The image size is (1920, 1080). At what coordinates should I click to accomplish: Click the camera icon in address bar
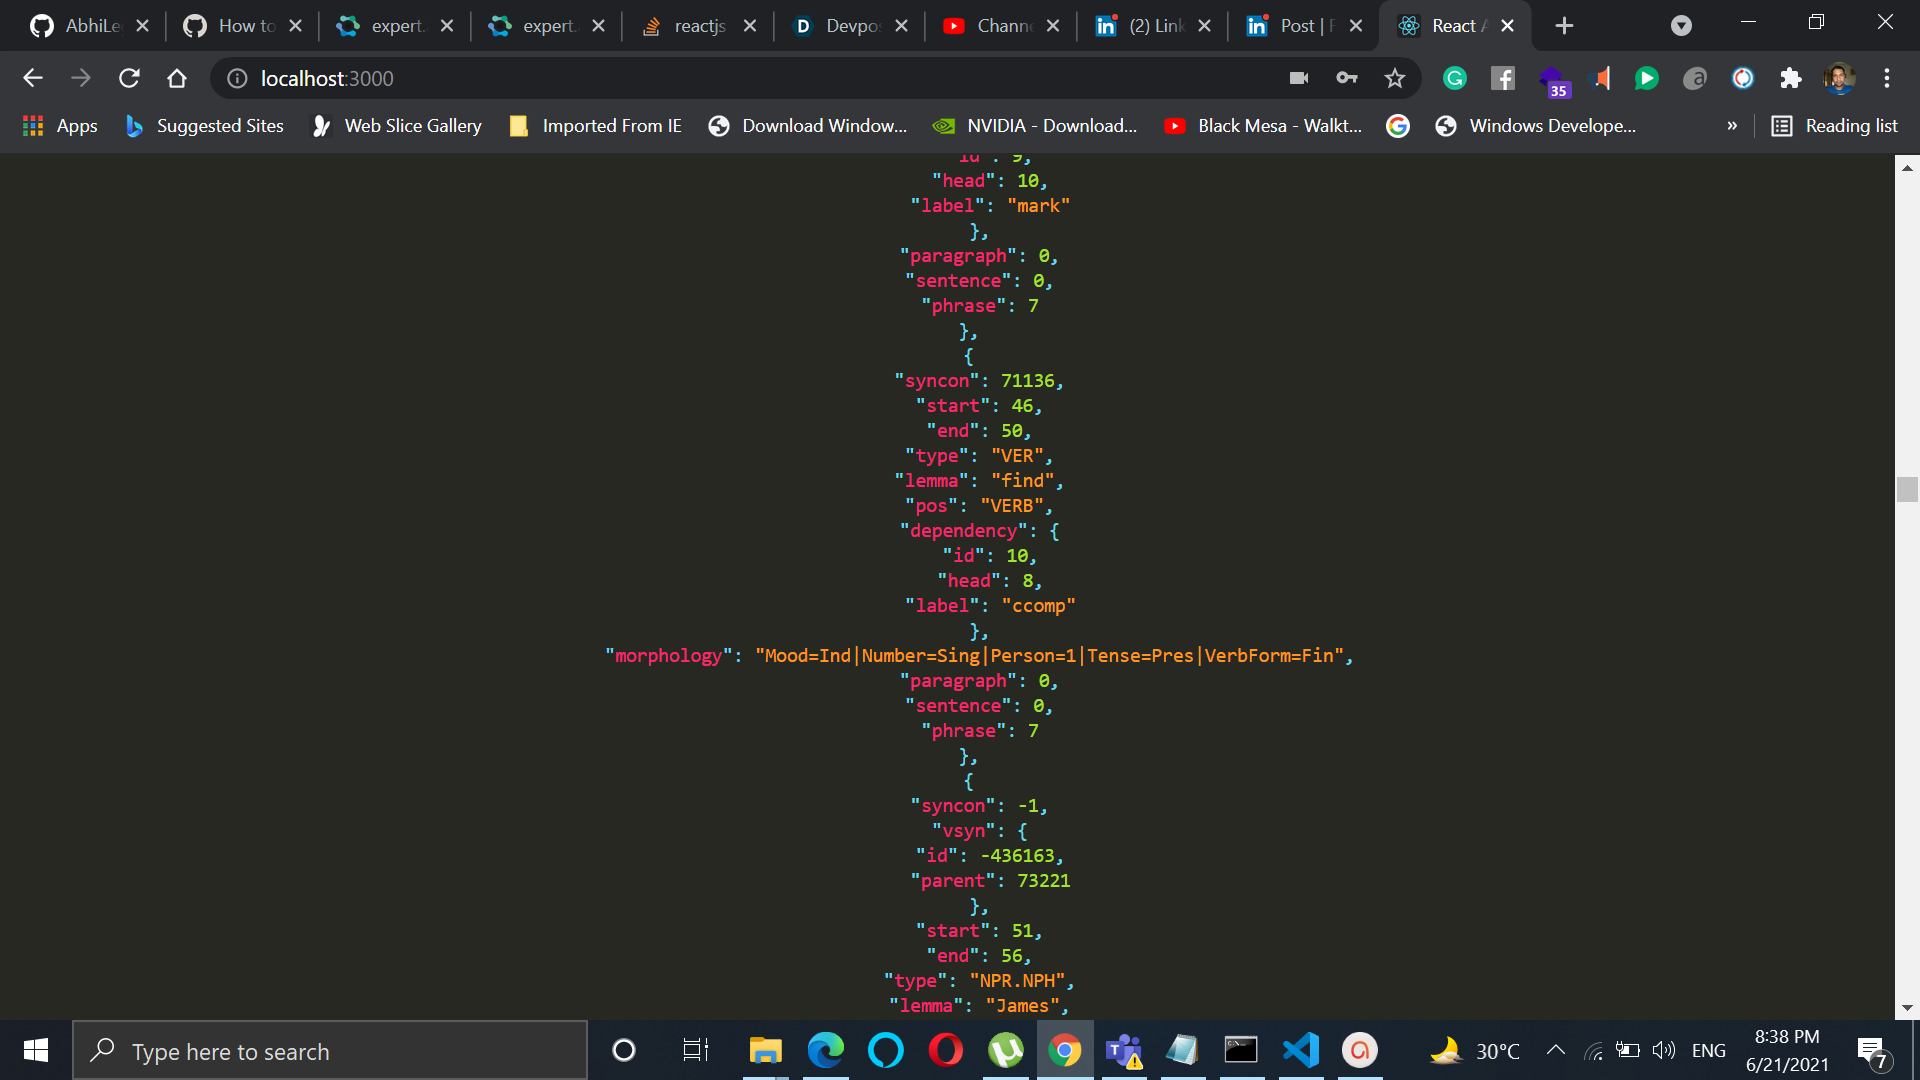click(1299, 78)
